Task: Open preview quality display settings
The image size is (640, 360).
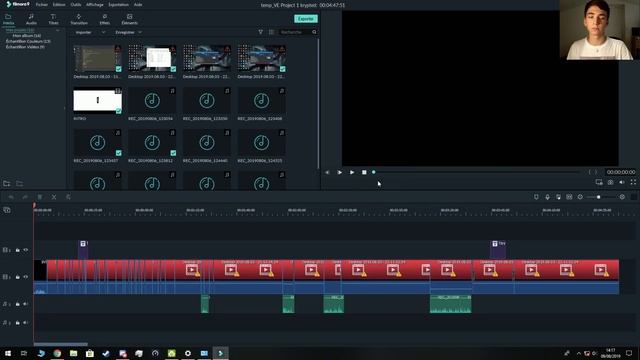Action: [599, 182]
